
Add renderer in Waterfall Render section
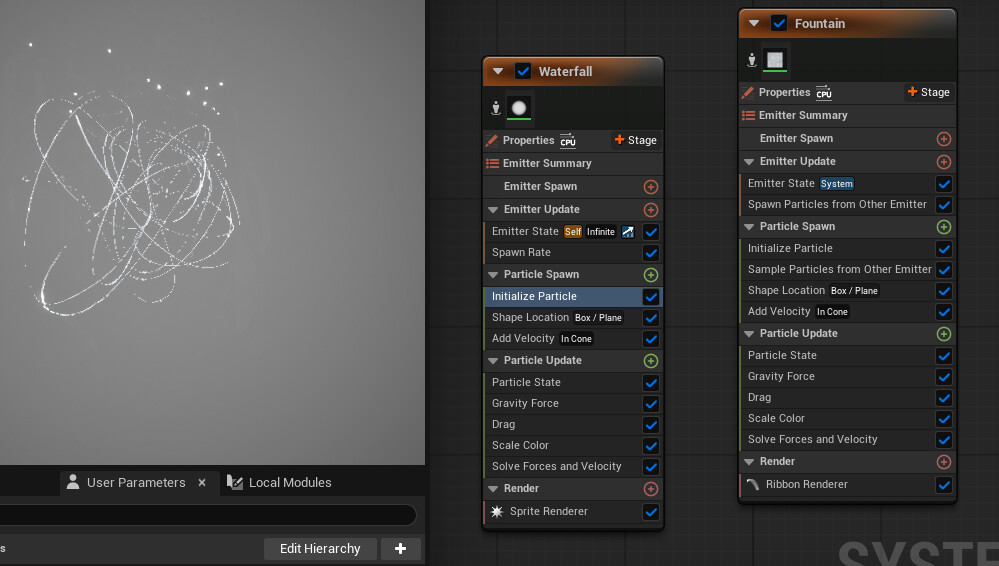650,489
